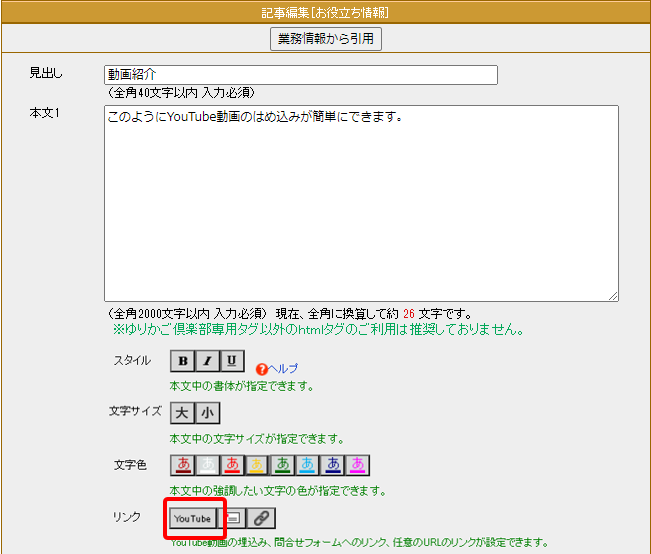Insert URL link with chain icon
Image resolution: width=651 pixels, height=554 pixels.
(x=261, y=518)
